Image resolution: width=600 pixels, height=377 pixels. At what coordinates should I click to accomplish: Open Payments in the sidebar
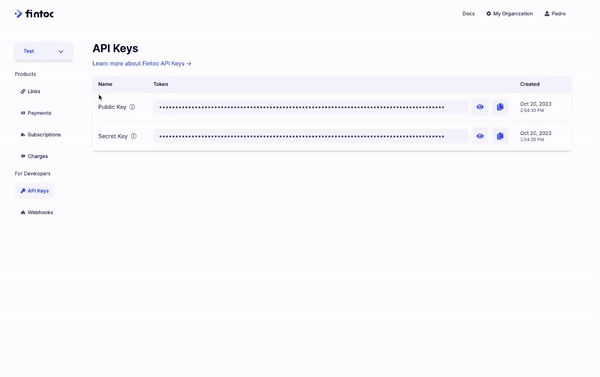coord(36,113)
